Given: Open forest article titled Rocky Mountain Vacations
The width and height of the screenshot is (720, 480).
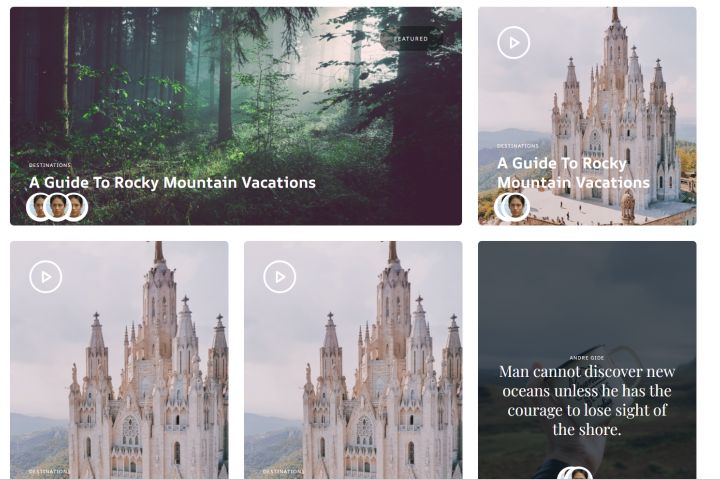Looking at the screenshot, I should [172, 182].
